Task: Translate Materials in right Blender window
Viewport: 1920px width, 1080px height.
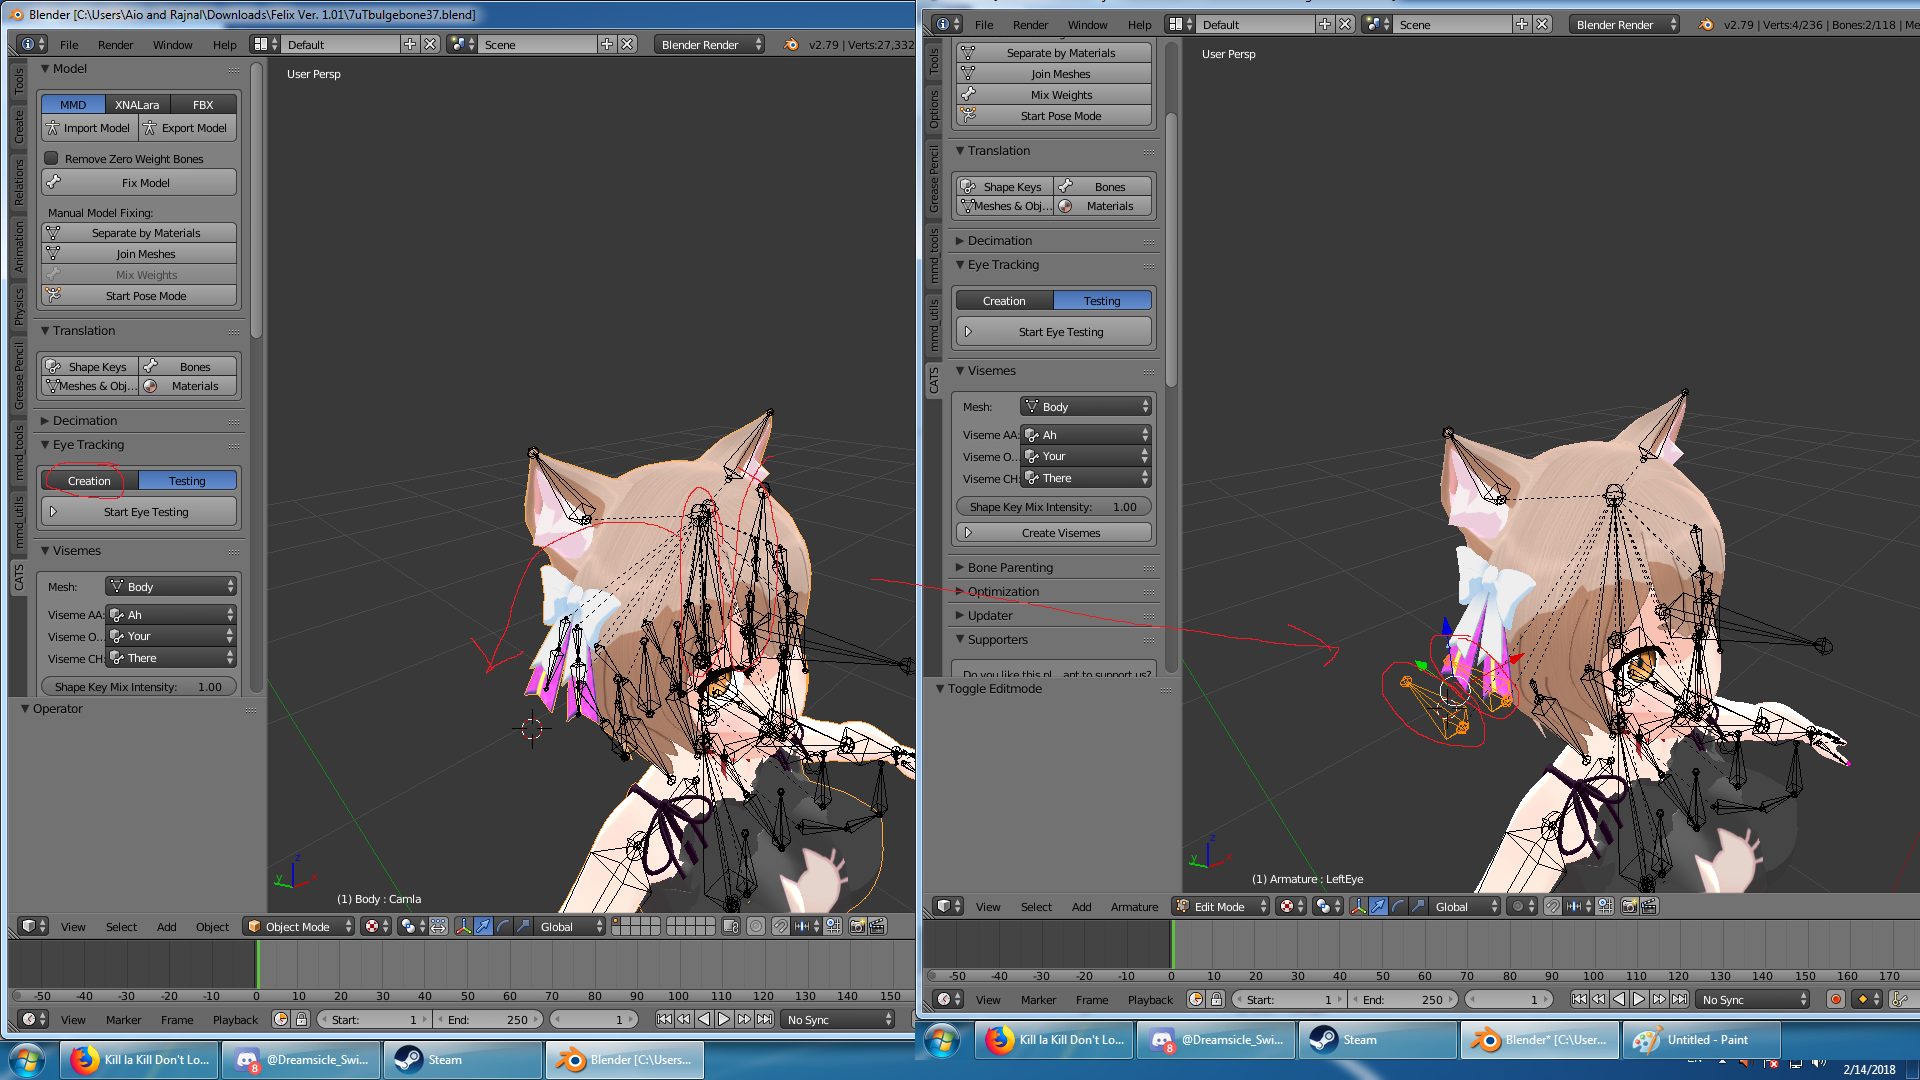Action: [1103, 206]
